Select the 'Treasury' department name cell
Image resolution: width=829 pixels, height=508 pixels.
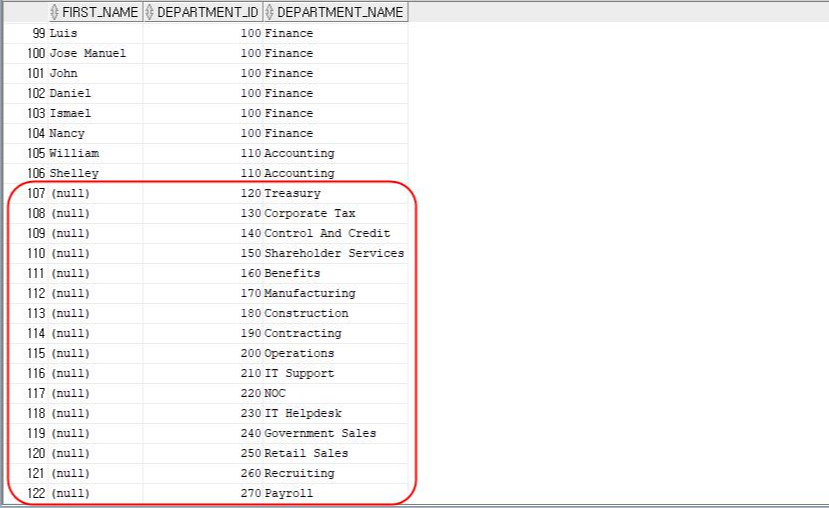point(335,193)
